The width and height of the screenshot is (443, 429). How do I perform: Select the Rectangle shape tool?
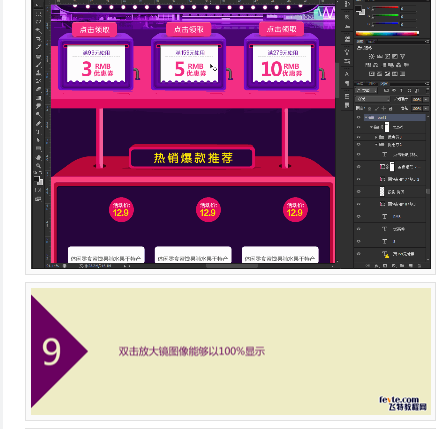pos(39,148)
